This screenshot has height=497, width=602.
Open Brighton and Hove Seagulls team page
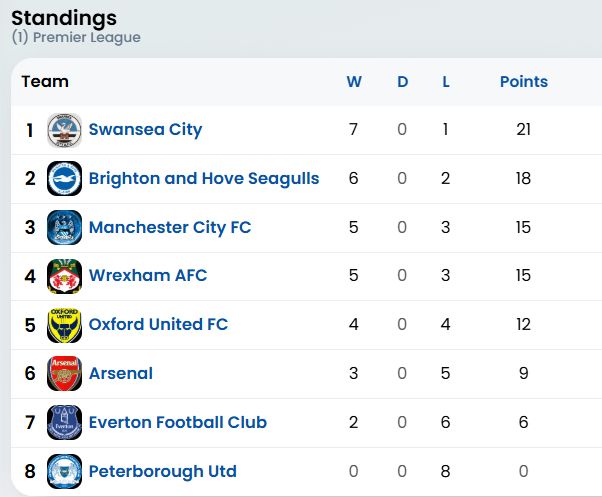click(204, 178)
